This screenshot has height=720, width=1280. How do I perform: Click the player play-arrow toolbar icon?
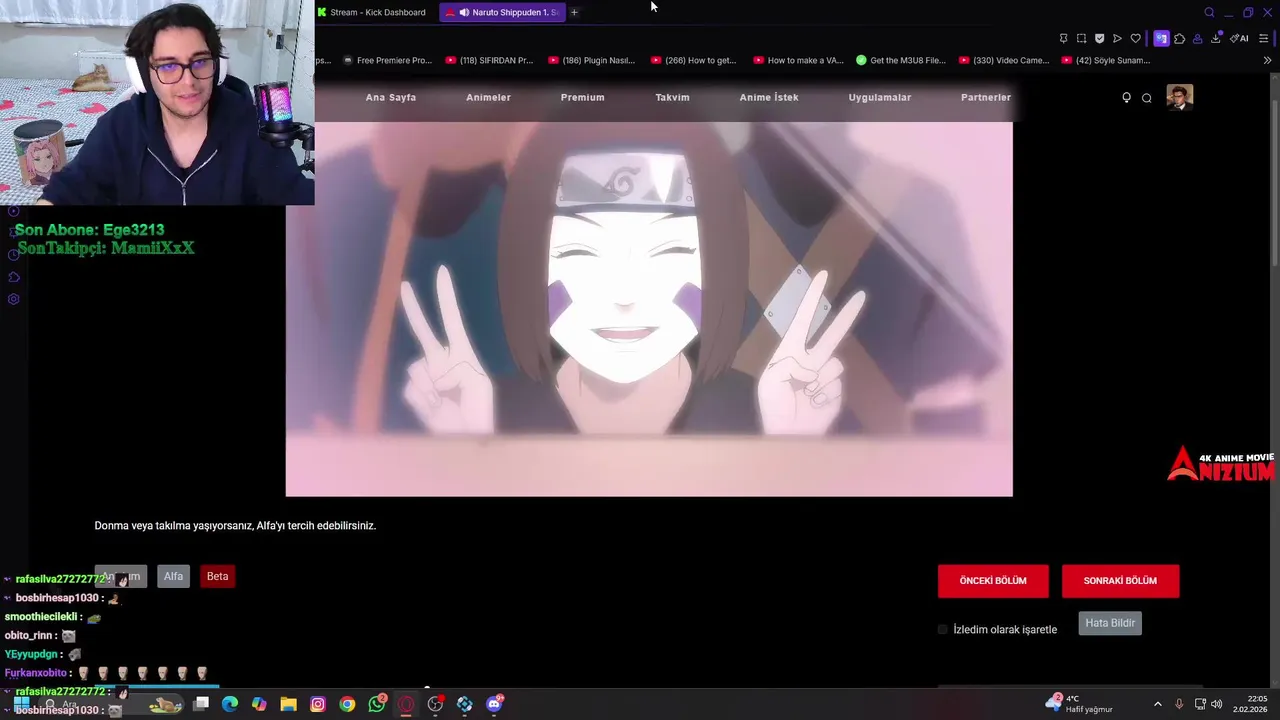pos(1117,38)
